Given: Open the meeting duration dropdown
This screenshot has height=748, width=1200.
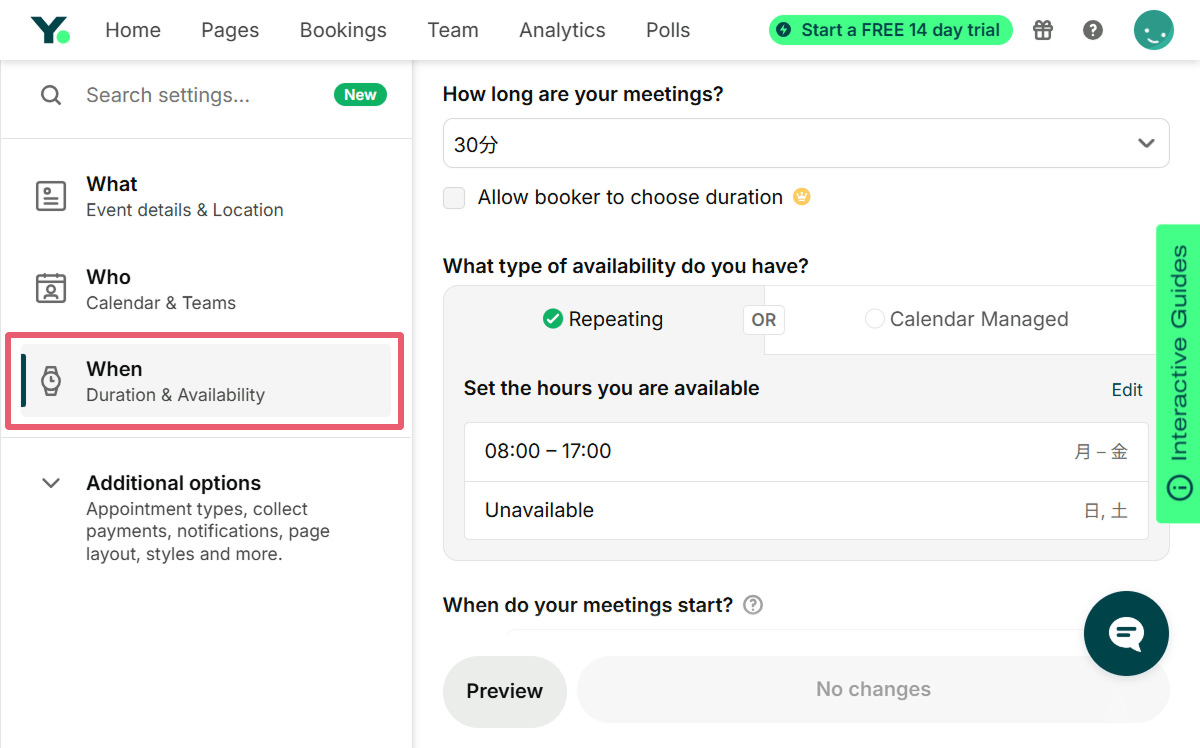Looking at the screenshot, I should point(805,144).
